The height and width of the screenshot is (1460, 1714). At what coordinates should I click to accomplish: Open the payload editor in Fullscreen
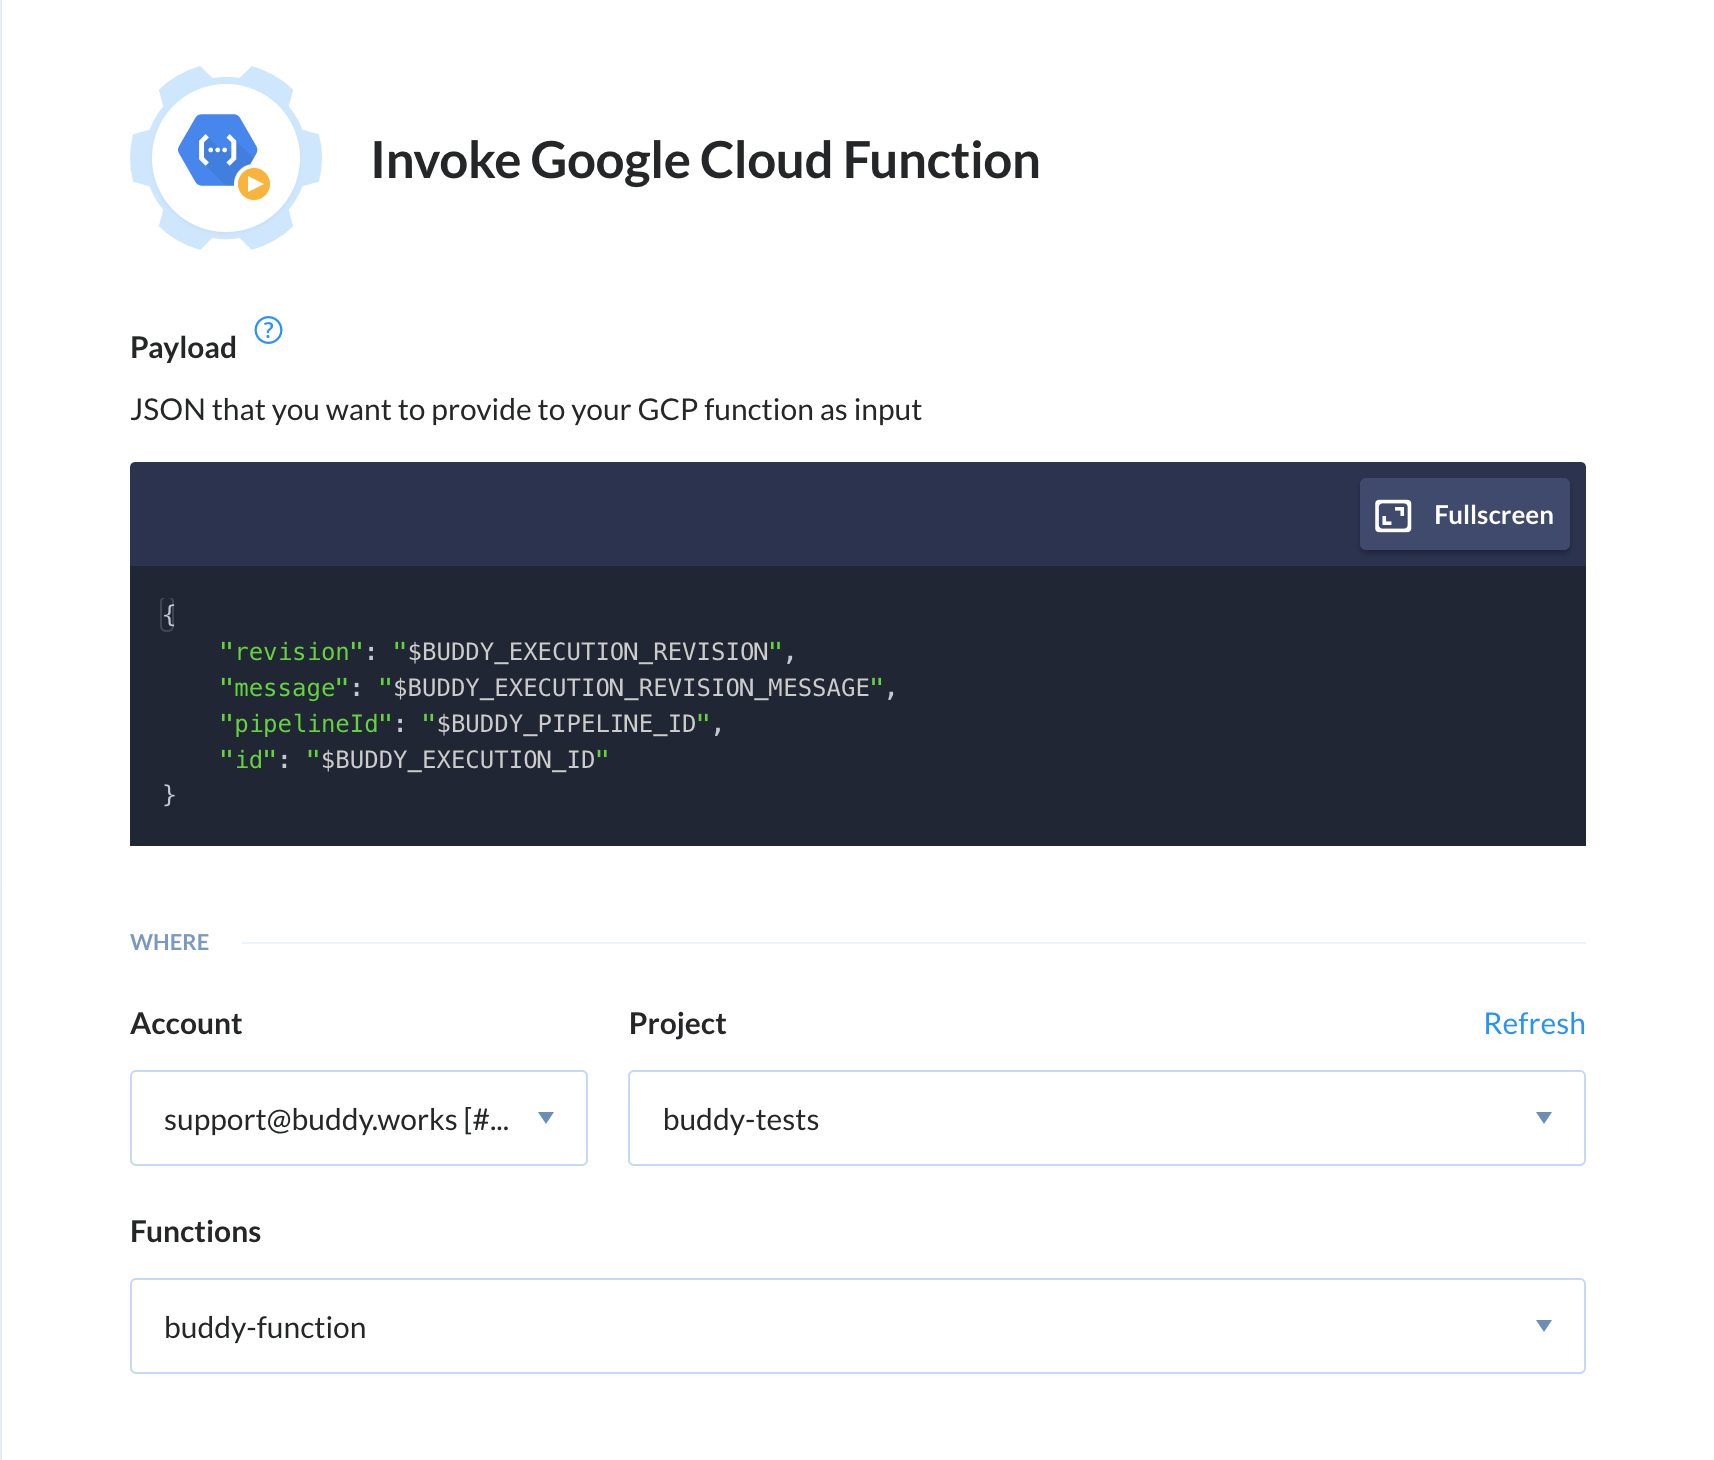point(1464,514)
